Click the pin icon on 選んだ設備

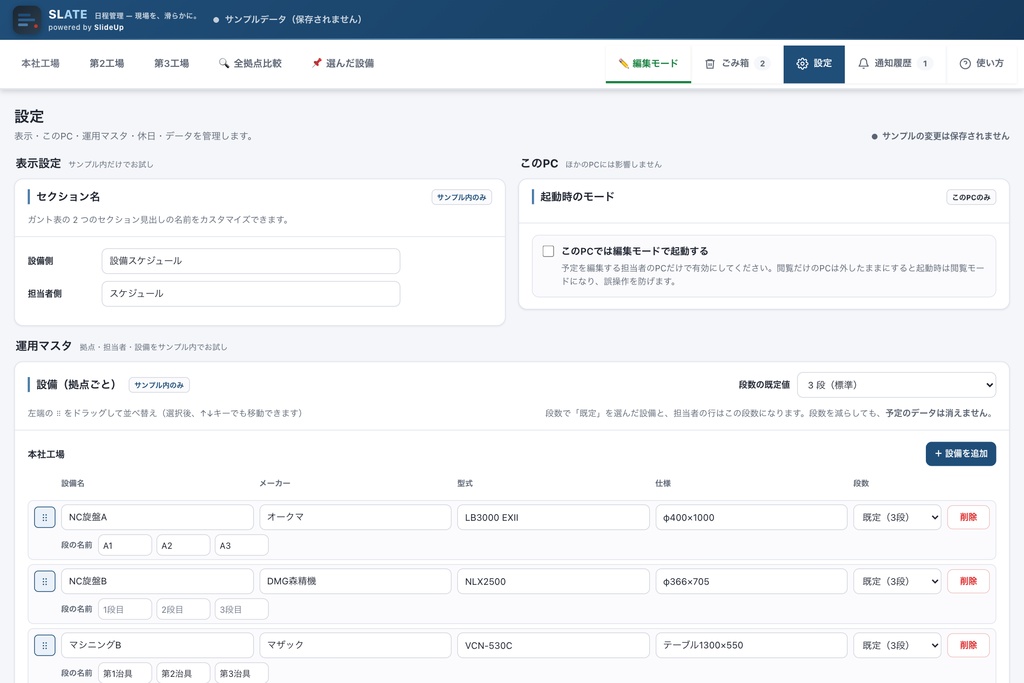click(x=317, y=63)
